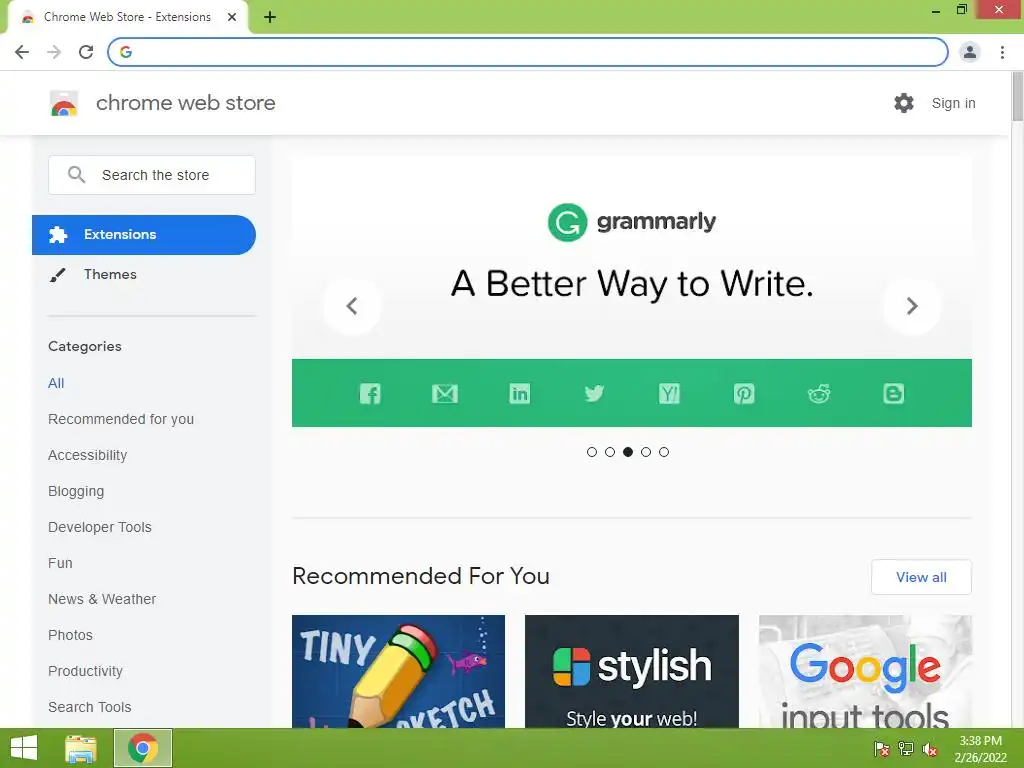Select the fifth carousel dot

664,452
